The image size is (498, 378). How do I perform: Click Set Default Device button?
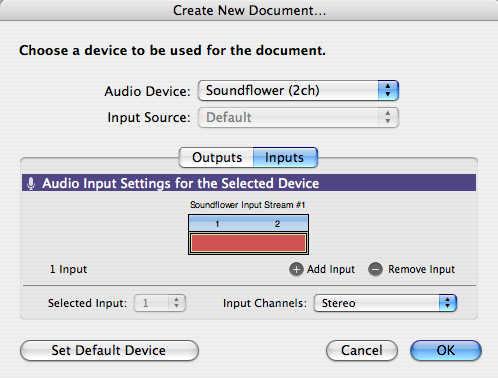pos(109,350)
